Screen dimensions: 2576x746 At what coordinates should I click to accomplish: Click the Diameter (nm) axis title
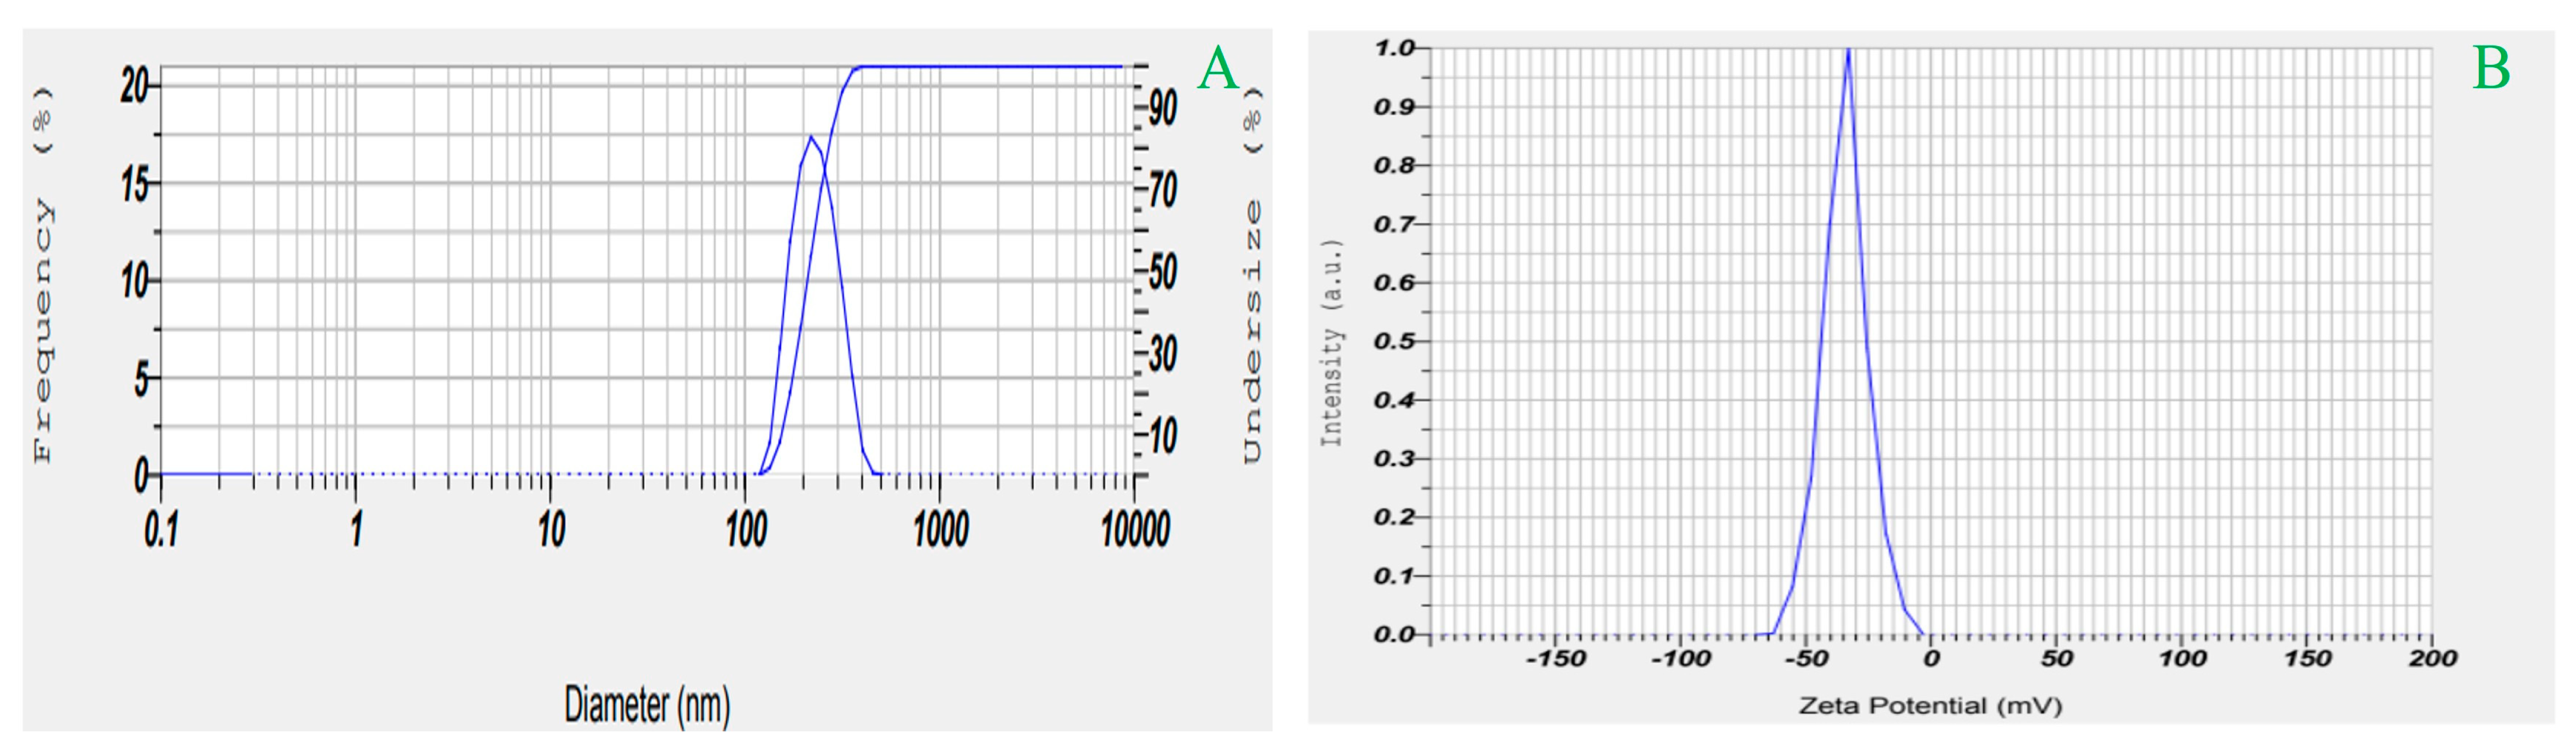(x=647, y=705)
